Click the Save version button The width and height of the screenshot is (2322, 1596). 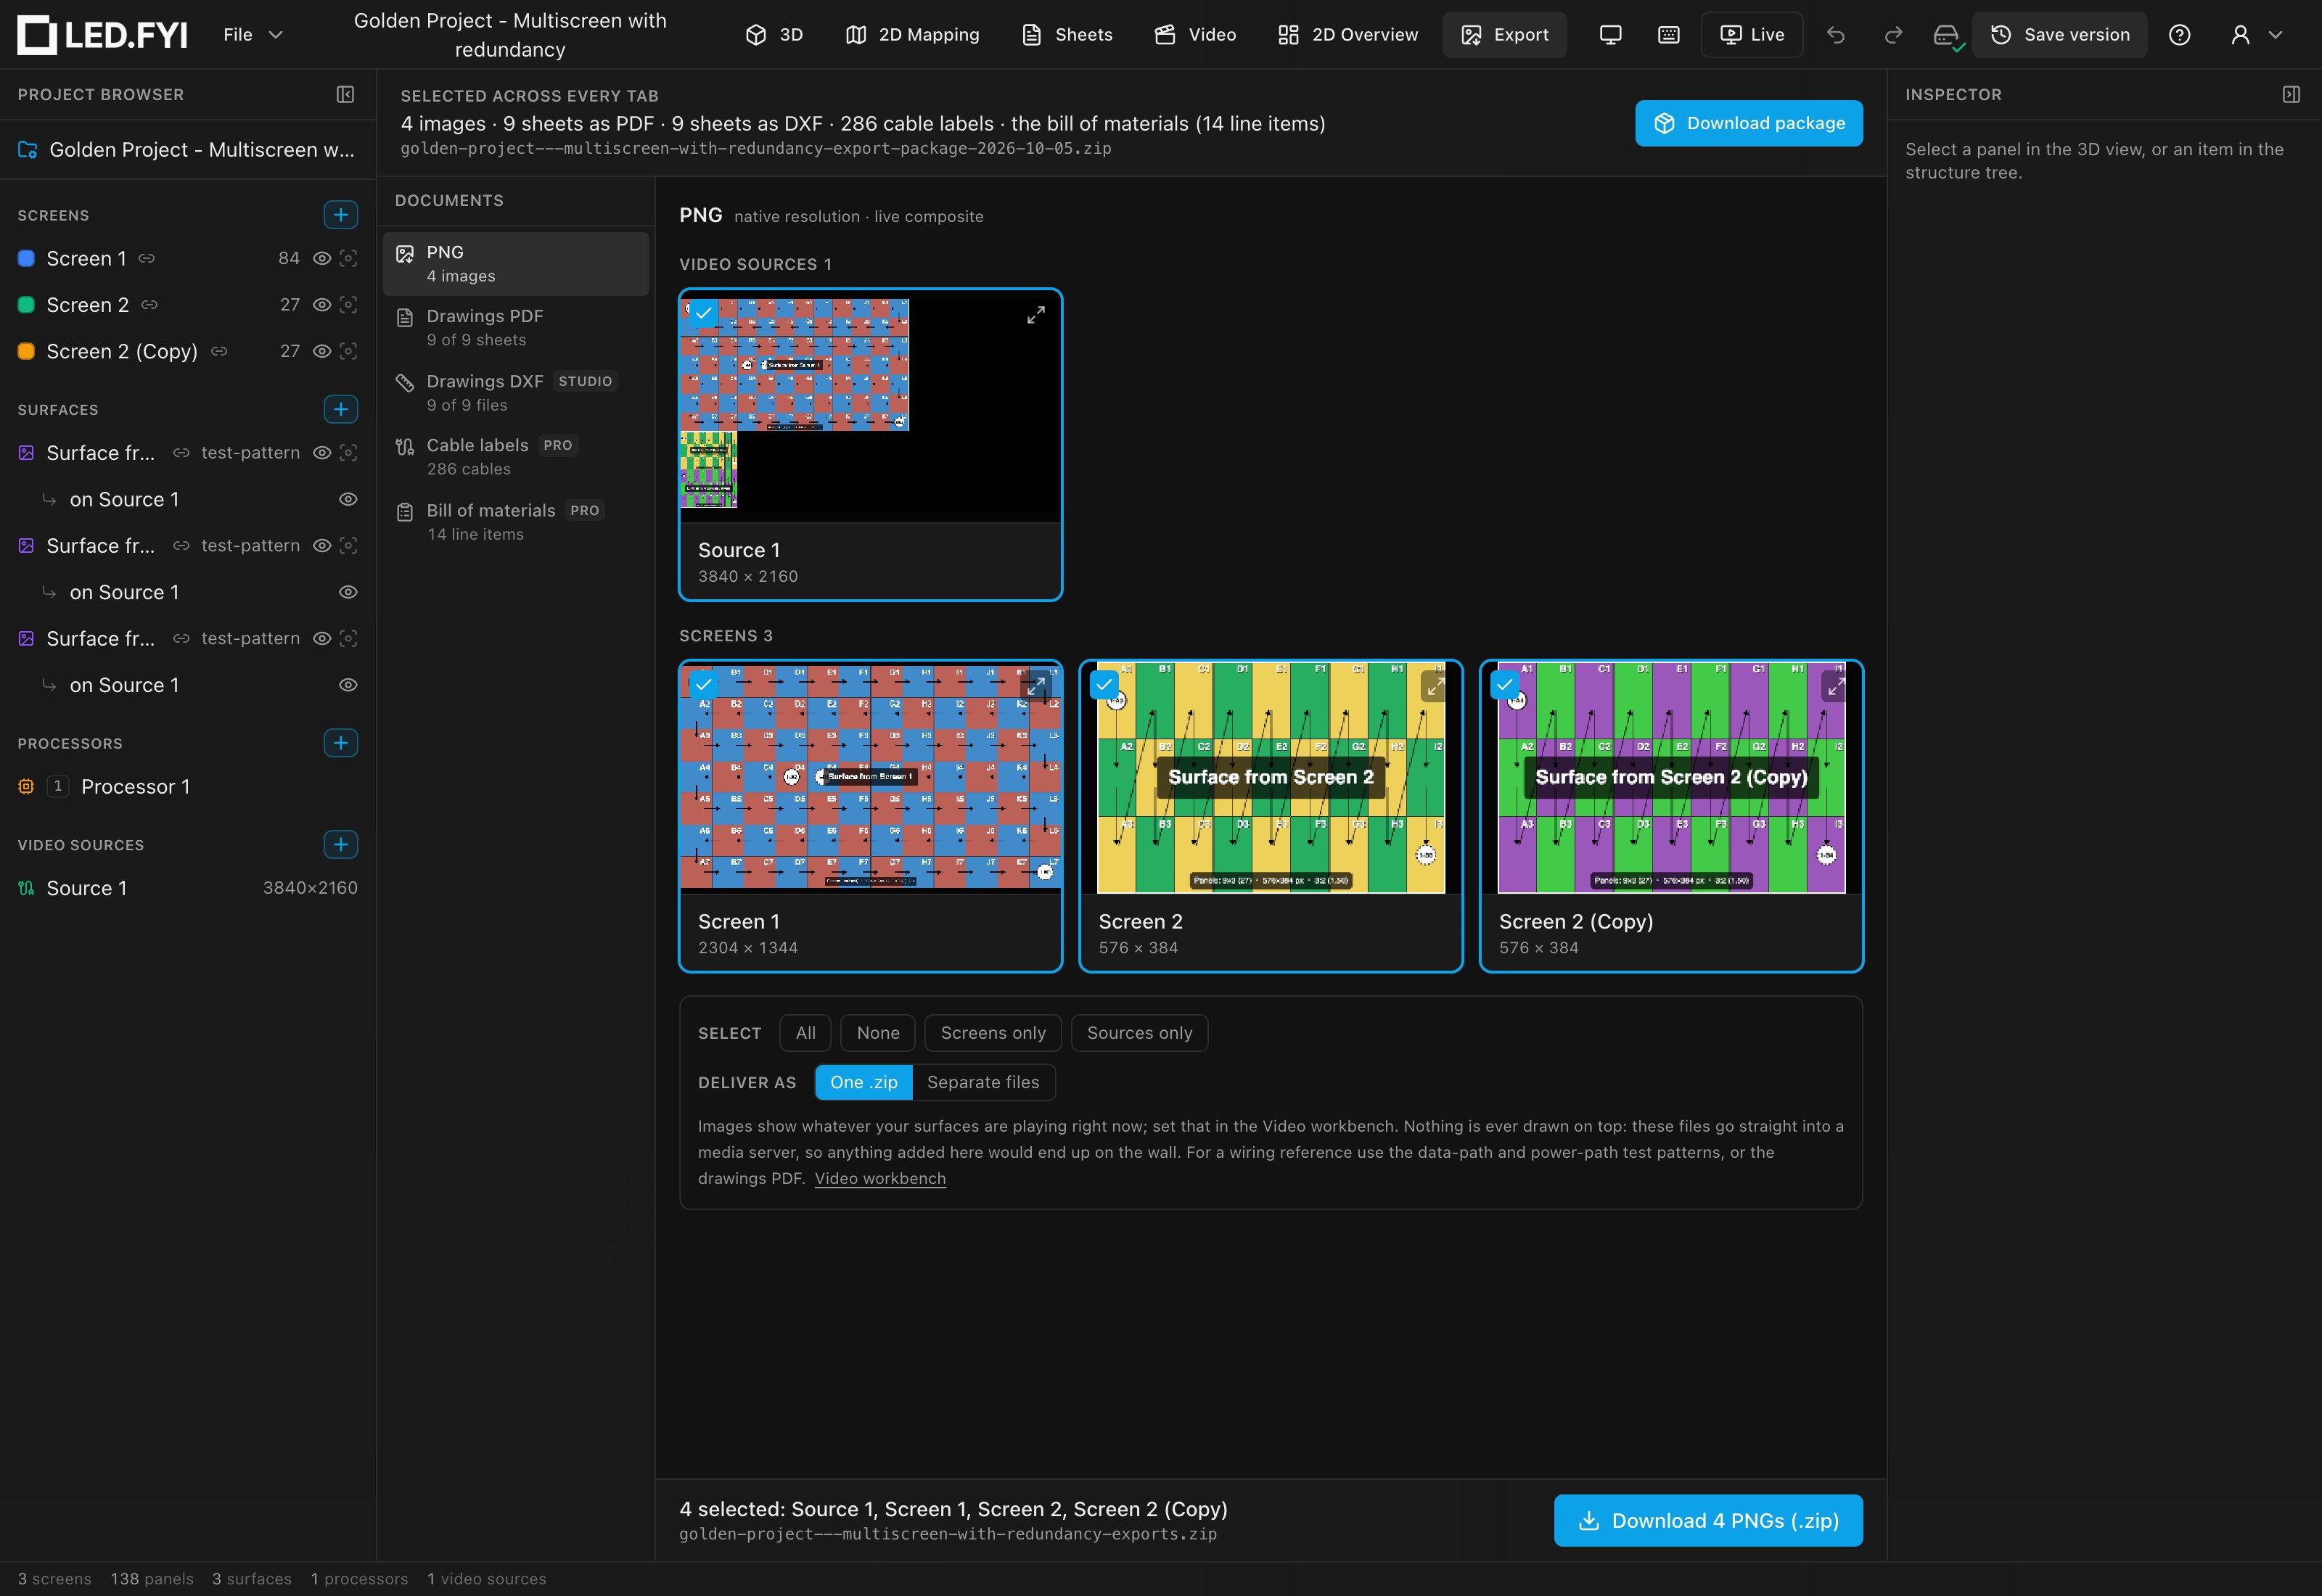2059,35
